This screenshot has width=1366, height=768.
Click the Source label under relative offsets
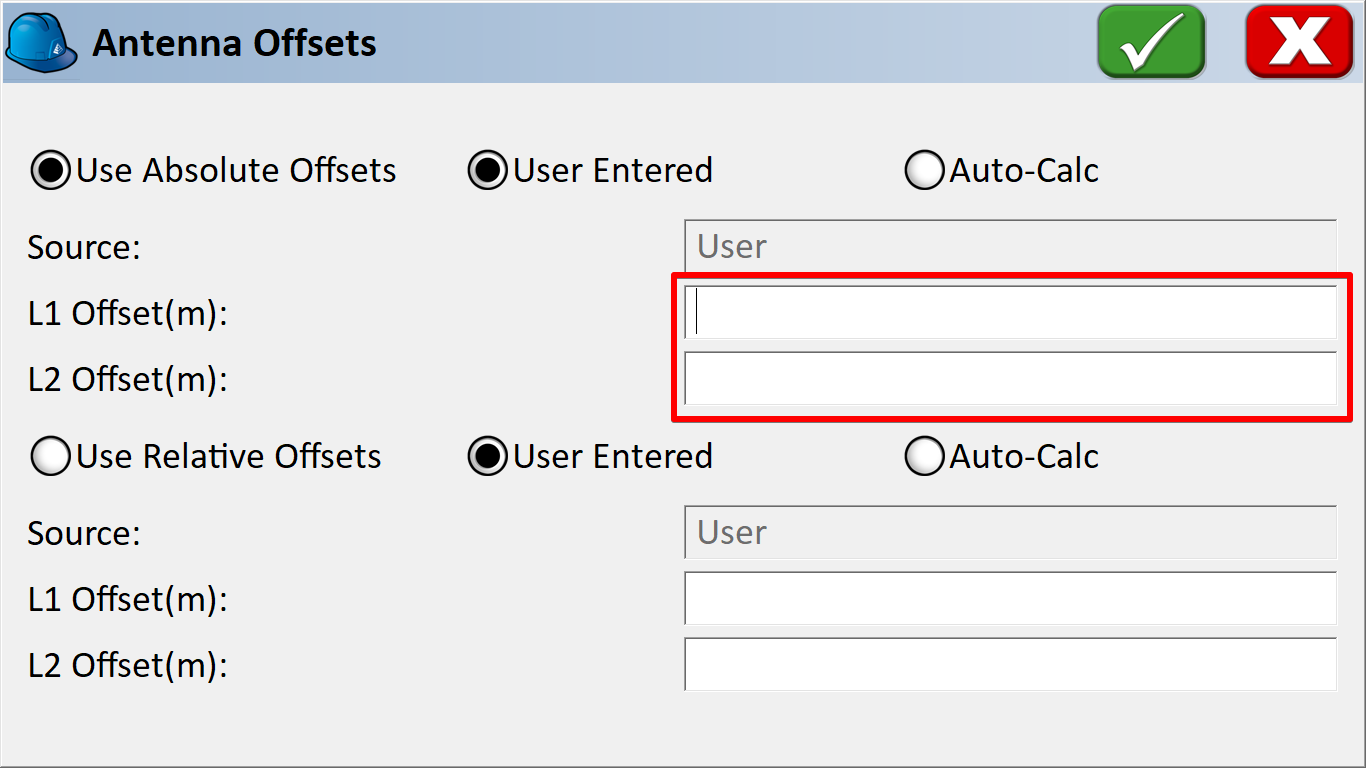point(84,533)
